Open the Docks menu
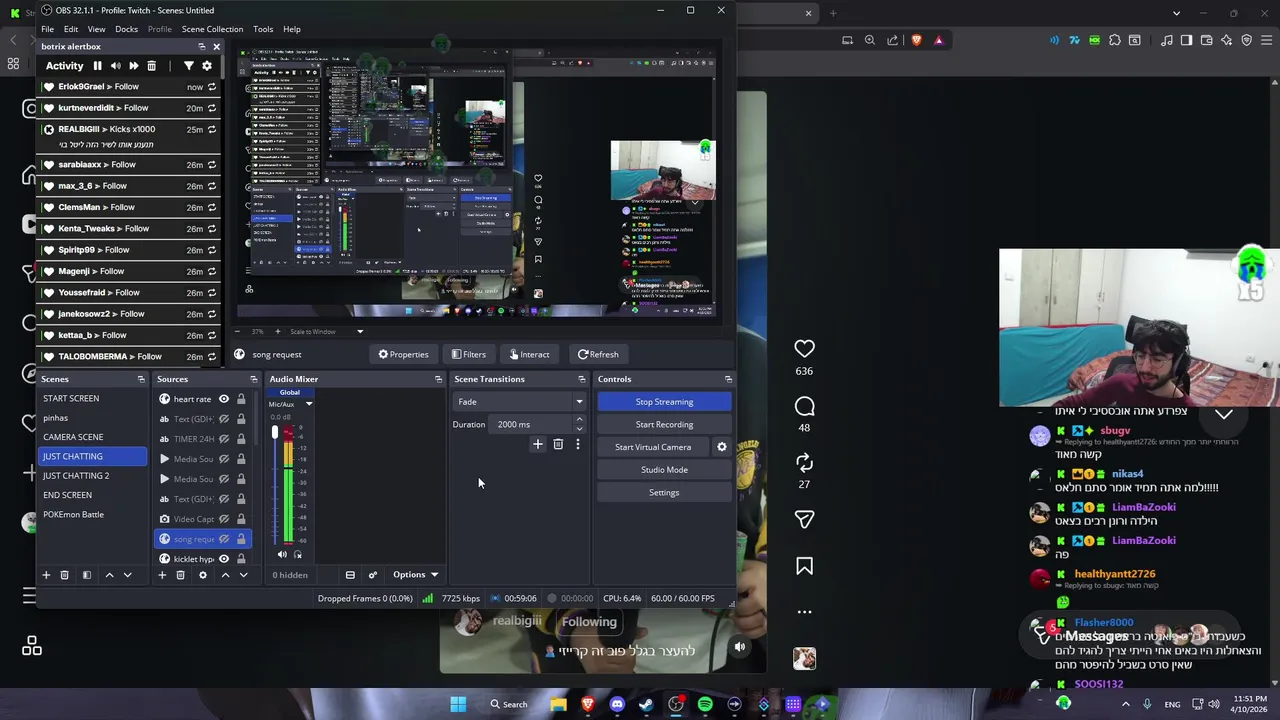Image resolution: width=1280 pixels, height=720 pixels. click(x=126, y=29)
